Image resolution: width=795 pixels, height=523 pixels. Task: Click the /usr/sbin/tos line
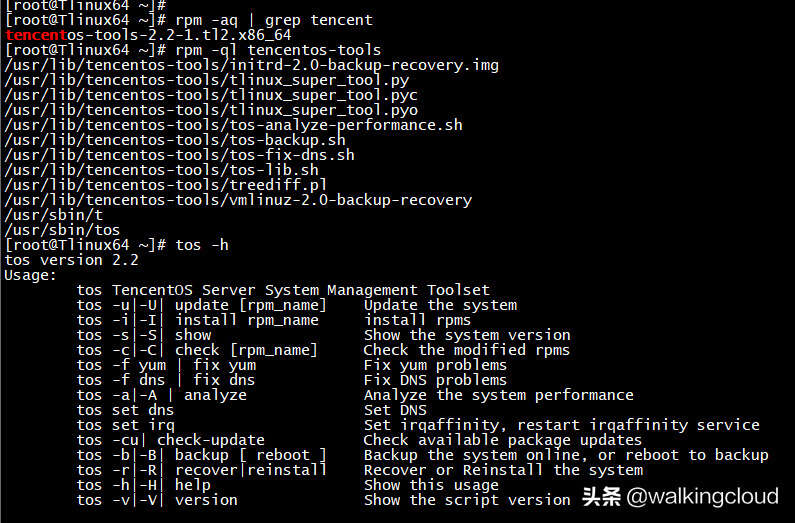pyautogui.click(x=62, y=230)
